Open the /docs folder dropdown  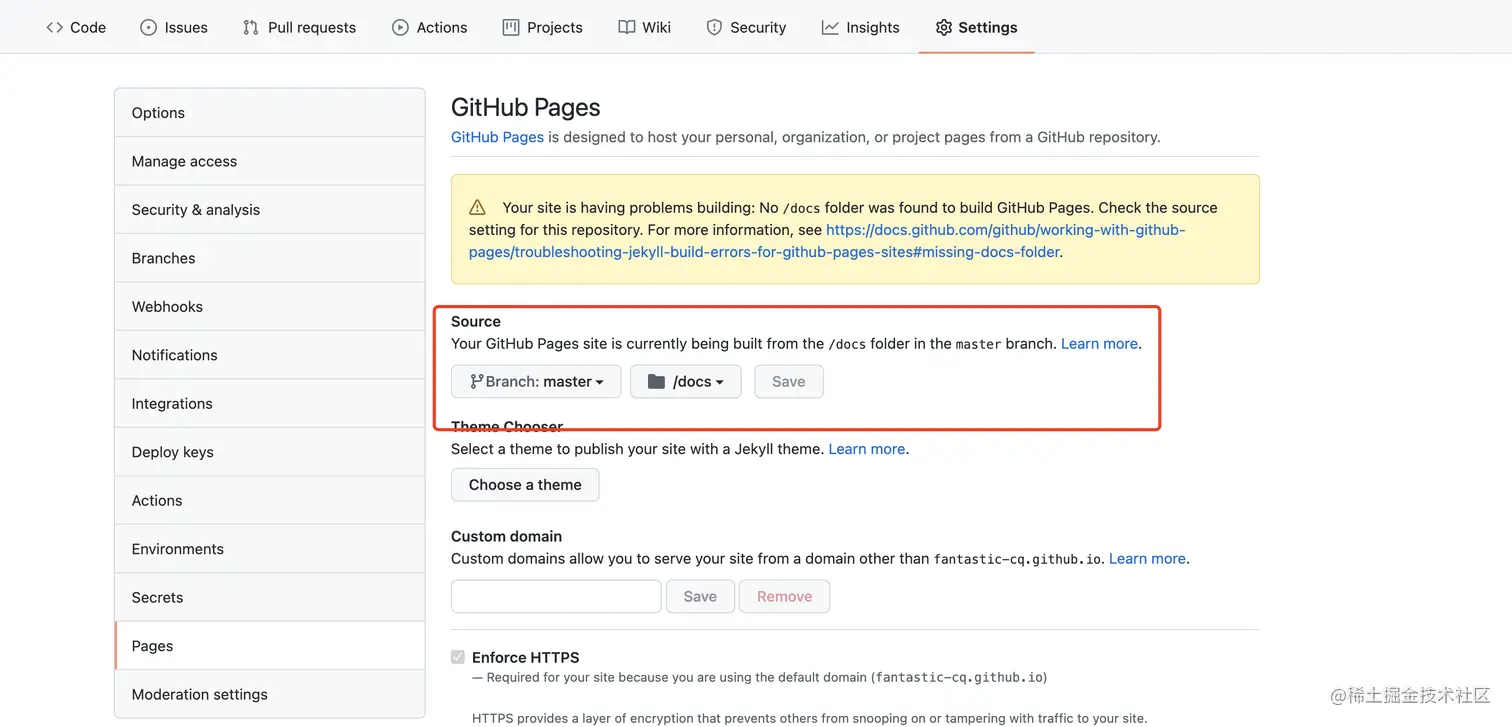(686, 381)
